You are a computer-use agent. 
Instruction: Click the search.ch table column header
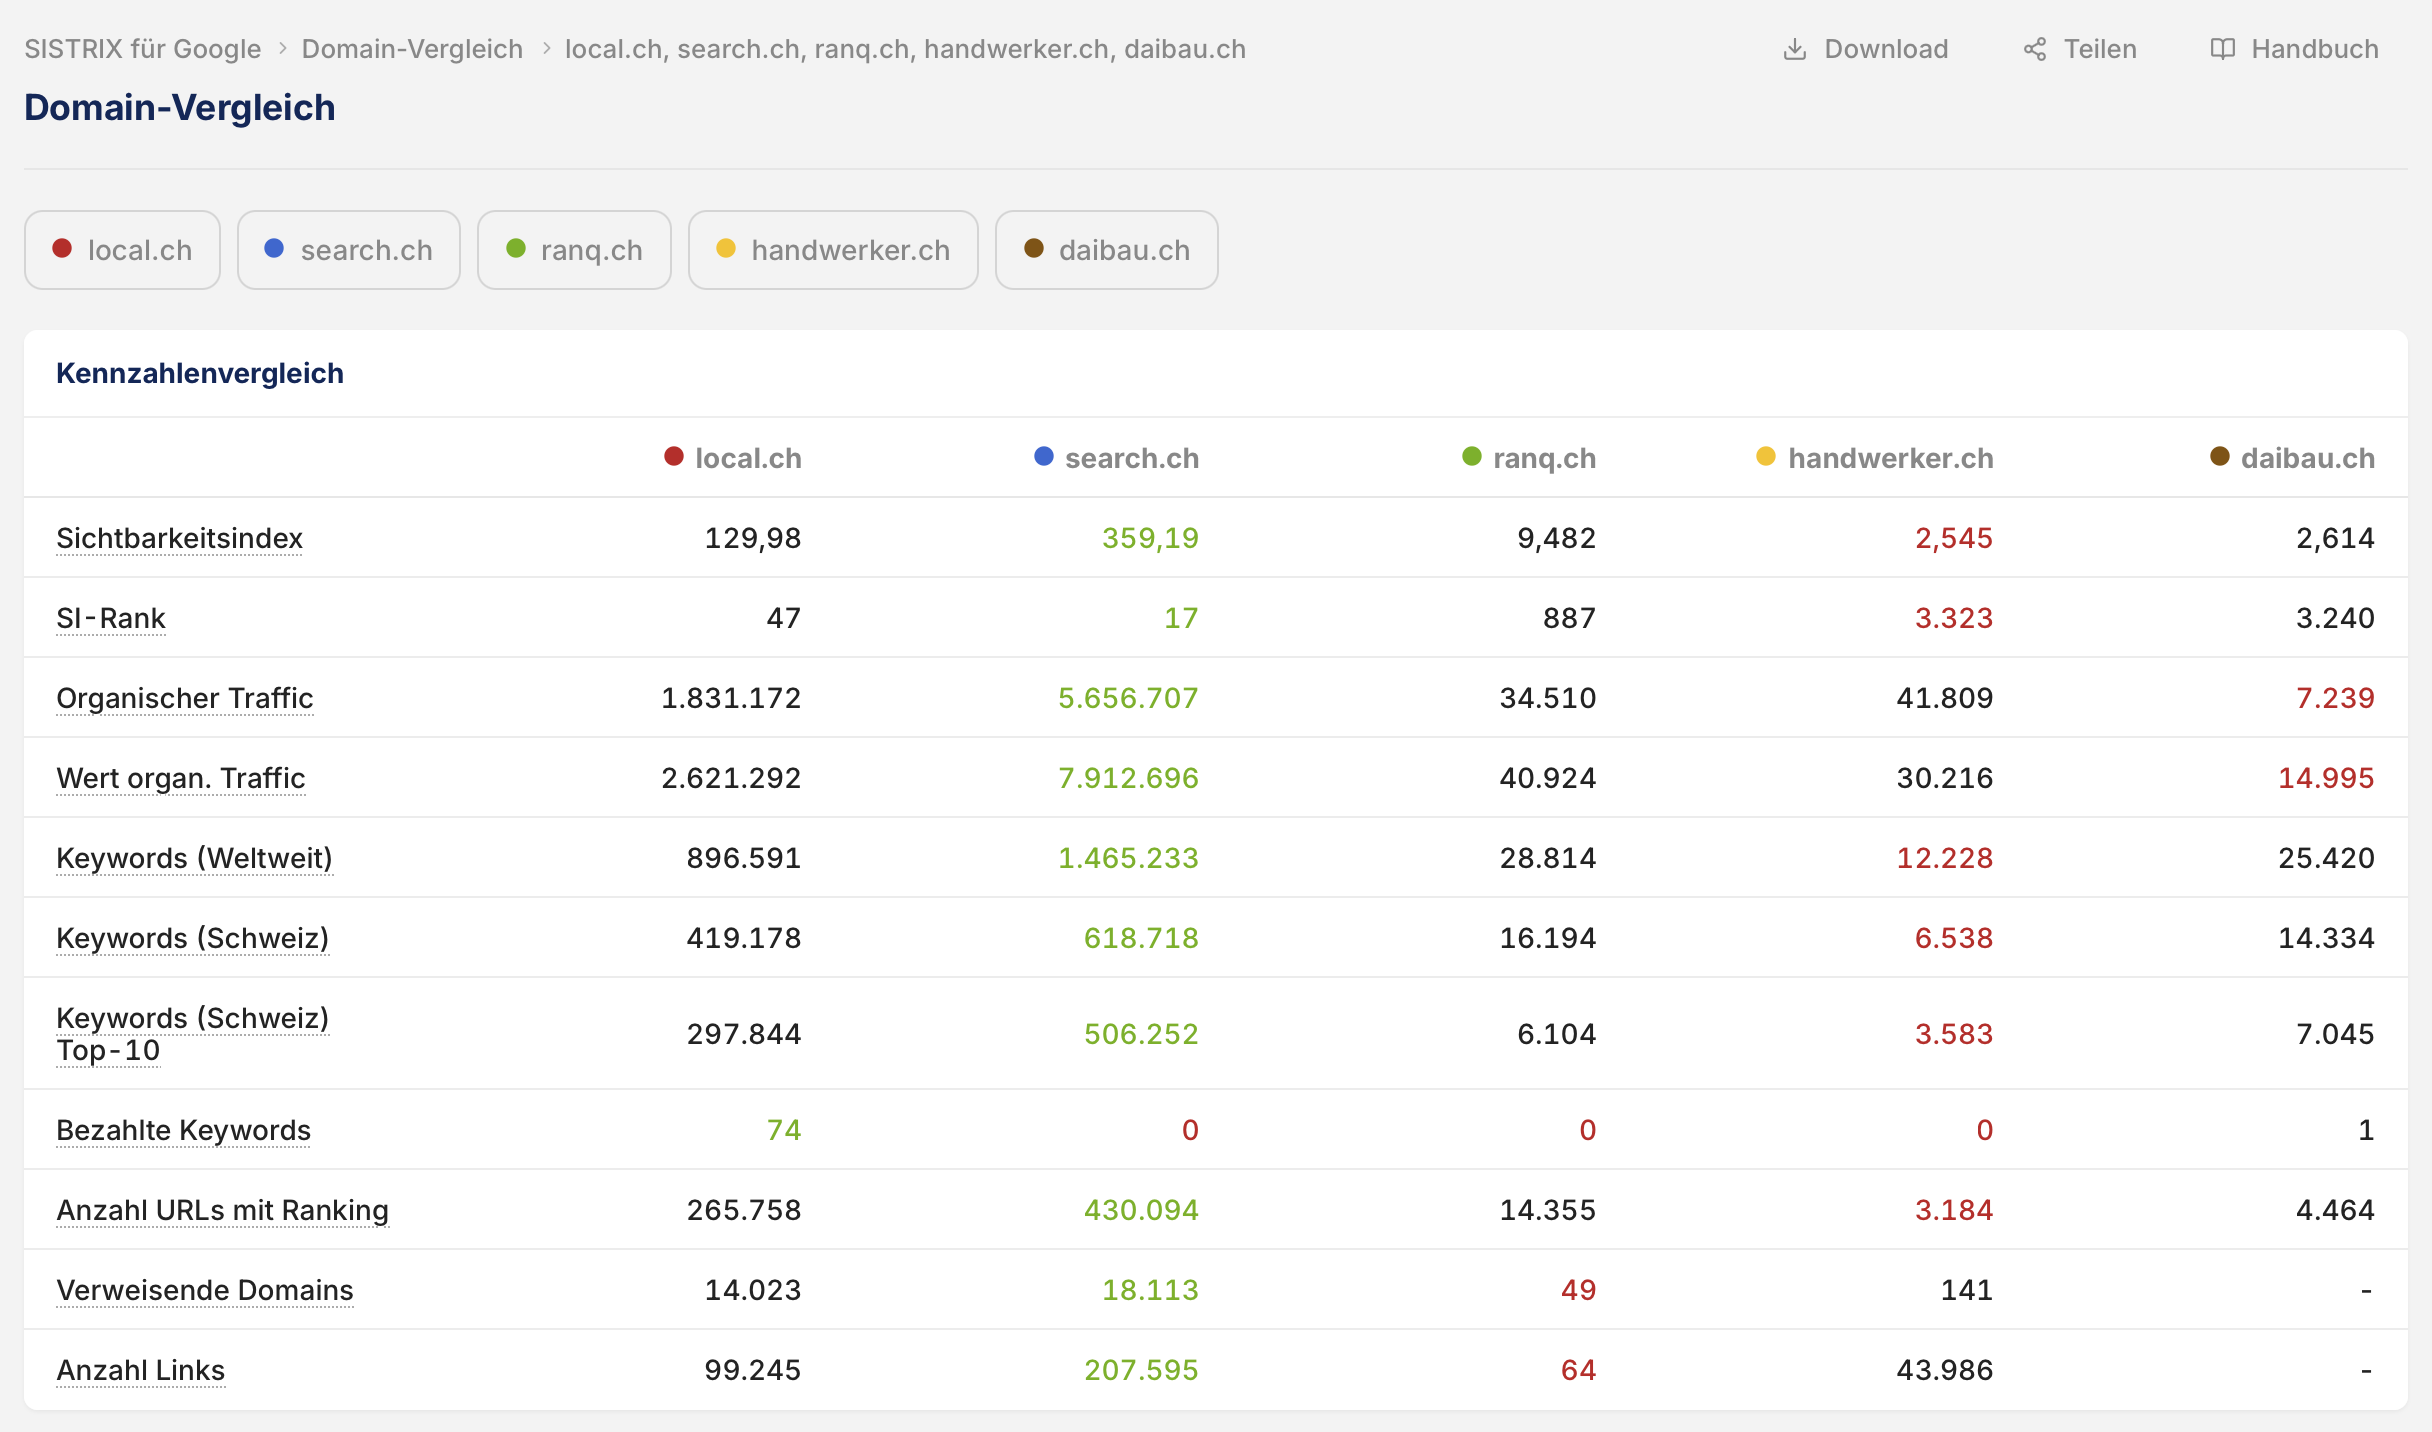1117,458
